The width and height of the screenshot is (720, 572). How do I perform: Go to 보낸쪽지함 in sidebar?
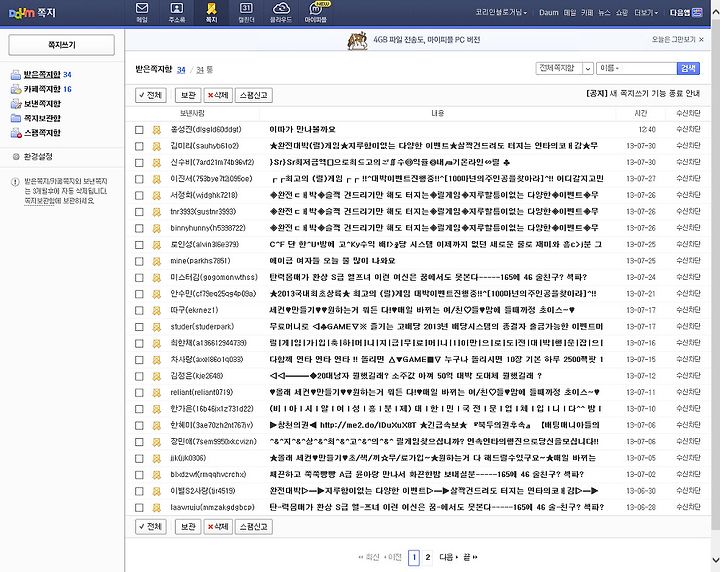(42, 104)
